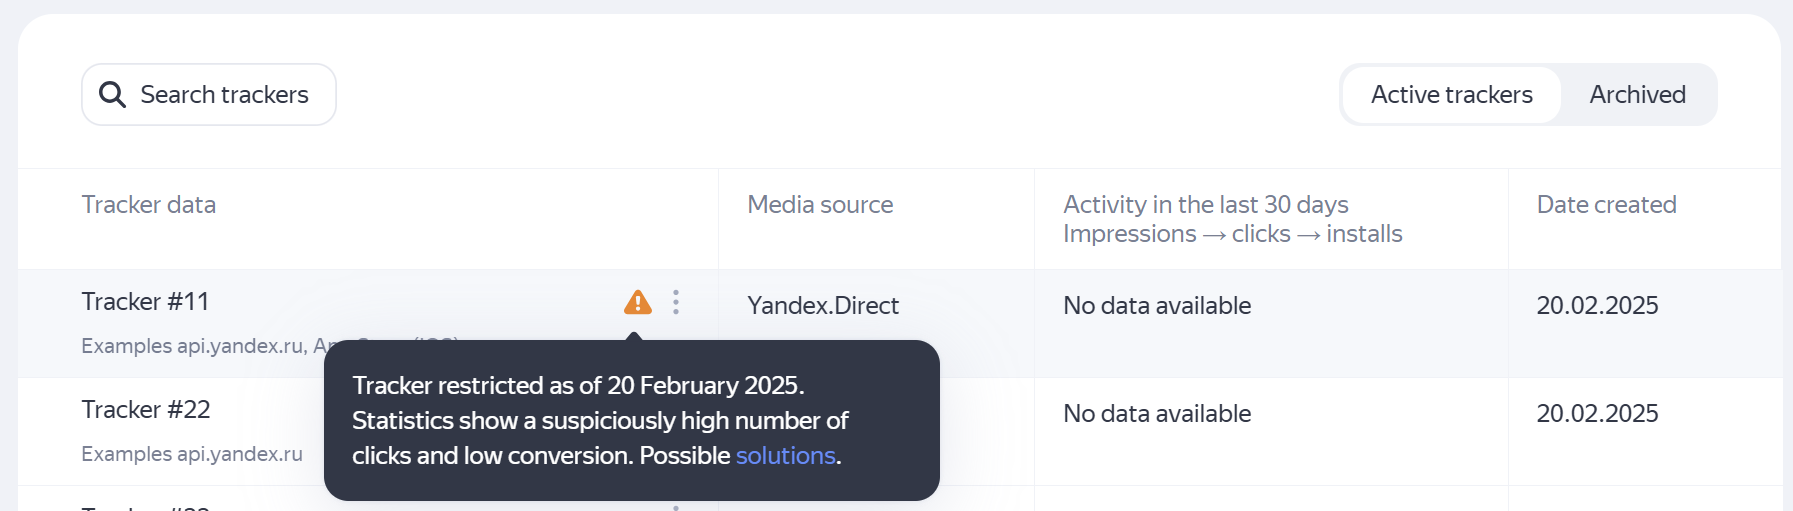Click Tracker #22 creation date 20.02.2025
This screenshot has height=511, width=1793.
coord(1597,414)
